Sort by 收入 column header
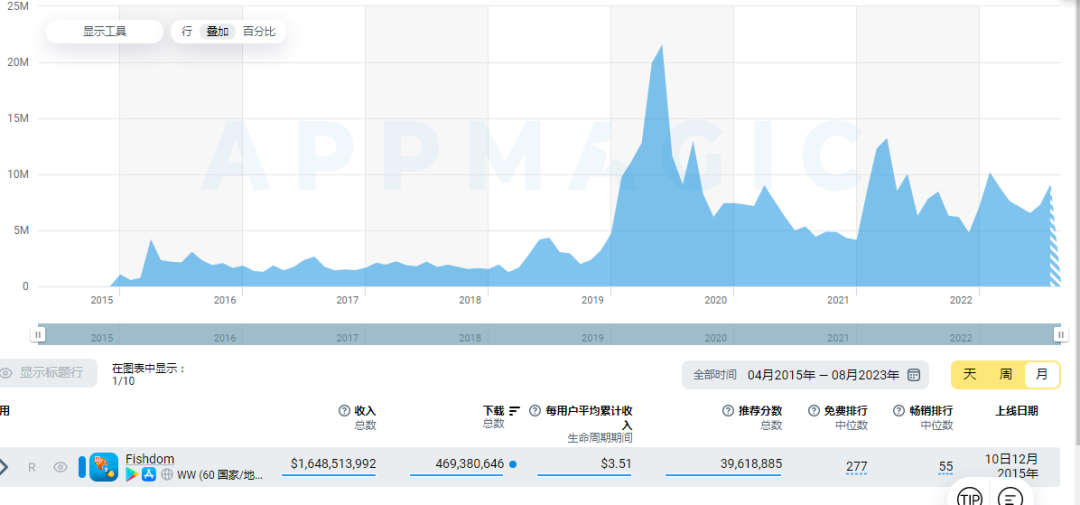 point(365,411)
